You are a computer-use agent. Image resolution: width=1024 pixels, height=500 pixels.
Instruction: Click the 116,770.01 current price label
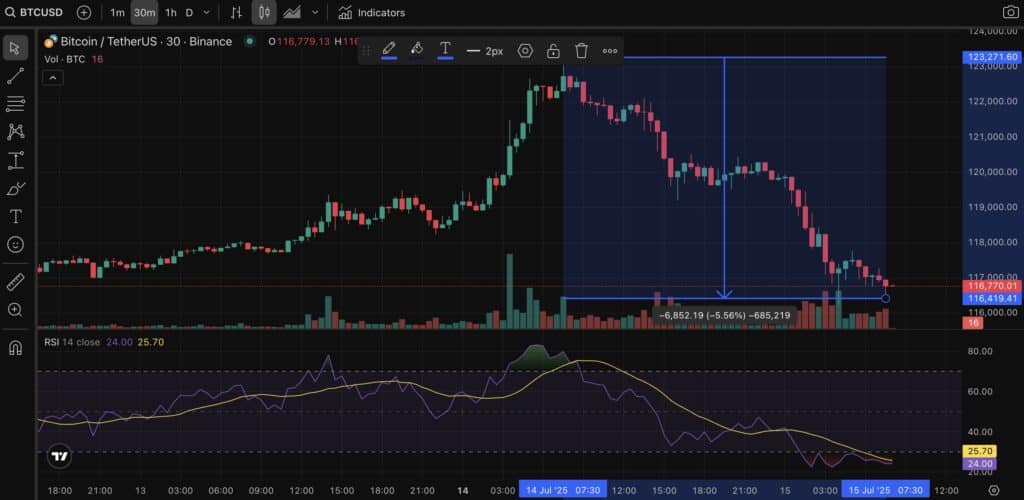(x=991, y=286)
